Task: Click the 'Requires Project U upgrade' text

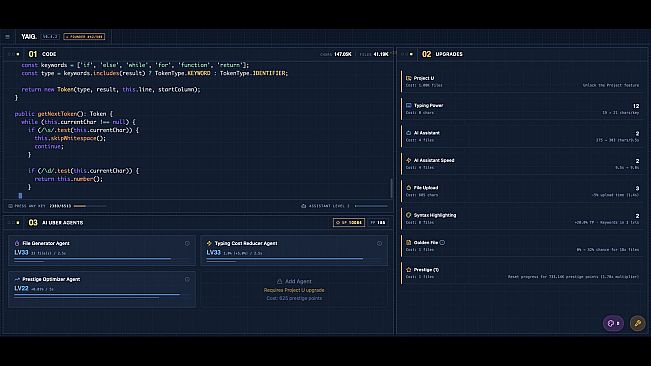Action: point(294,290)
